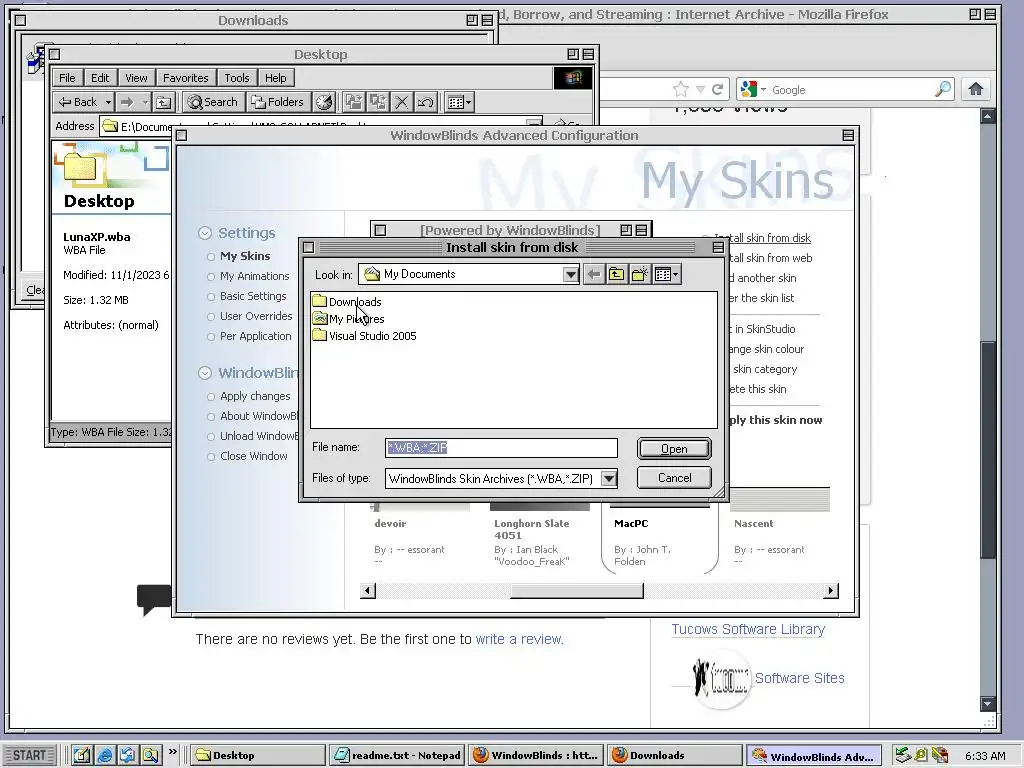Open Tools menu in Desktop window

tap(236, 78)
